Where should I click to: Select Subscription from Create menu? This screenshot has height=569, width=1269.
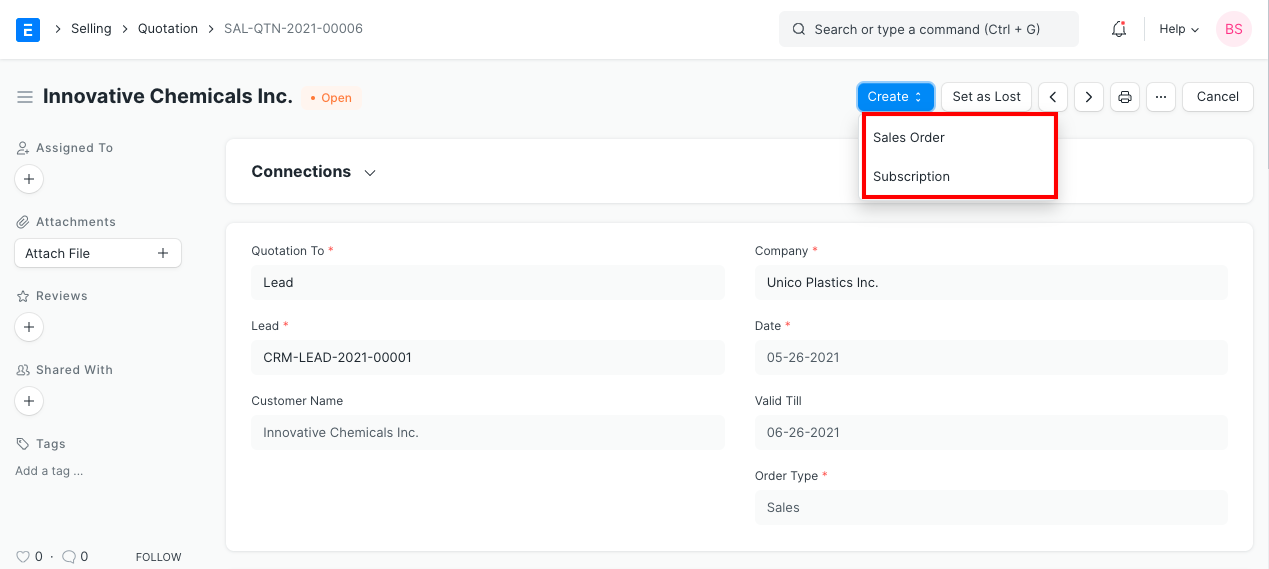911,176
